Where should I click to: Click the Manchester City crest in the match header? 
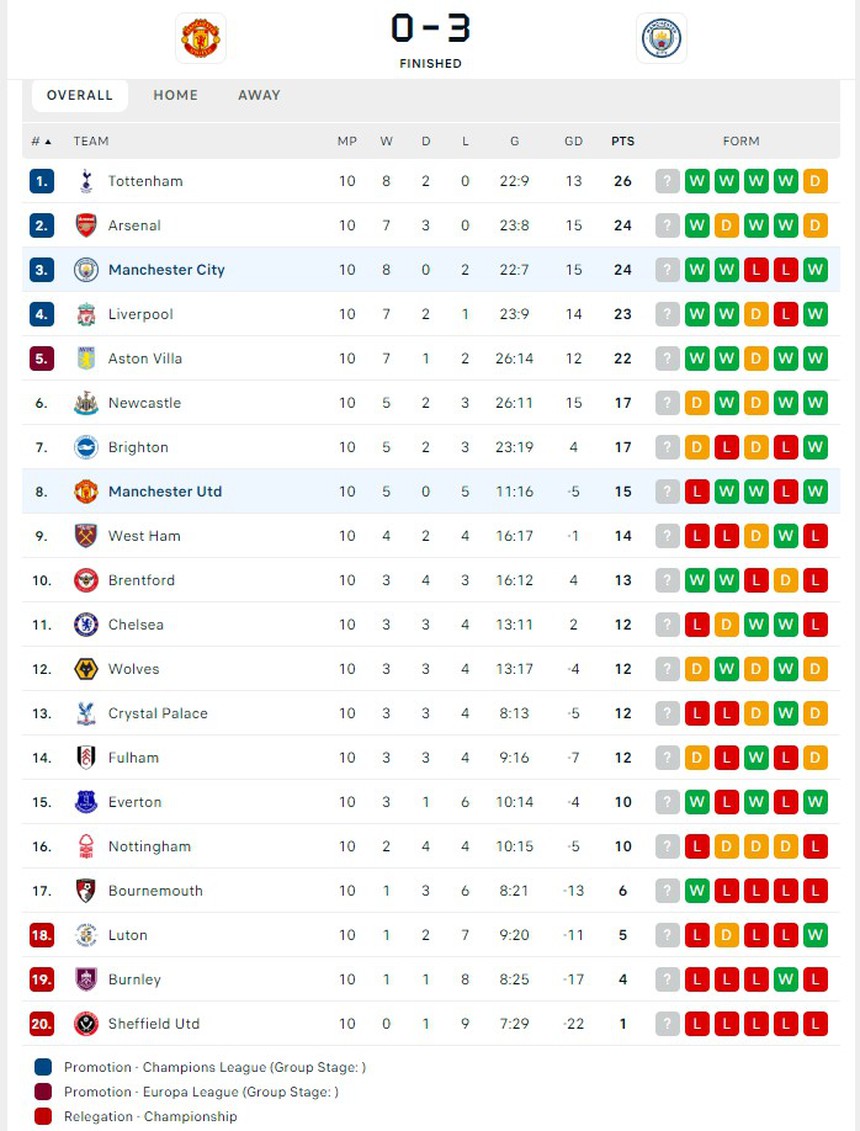pos(661,38)
